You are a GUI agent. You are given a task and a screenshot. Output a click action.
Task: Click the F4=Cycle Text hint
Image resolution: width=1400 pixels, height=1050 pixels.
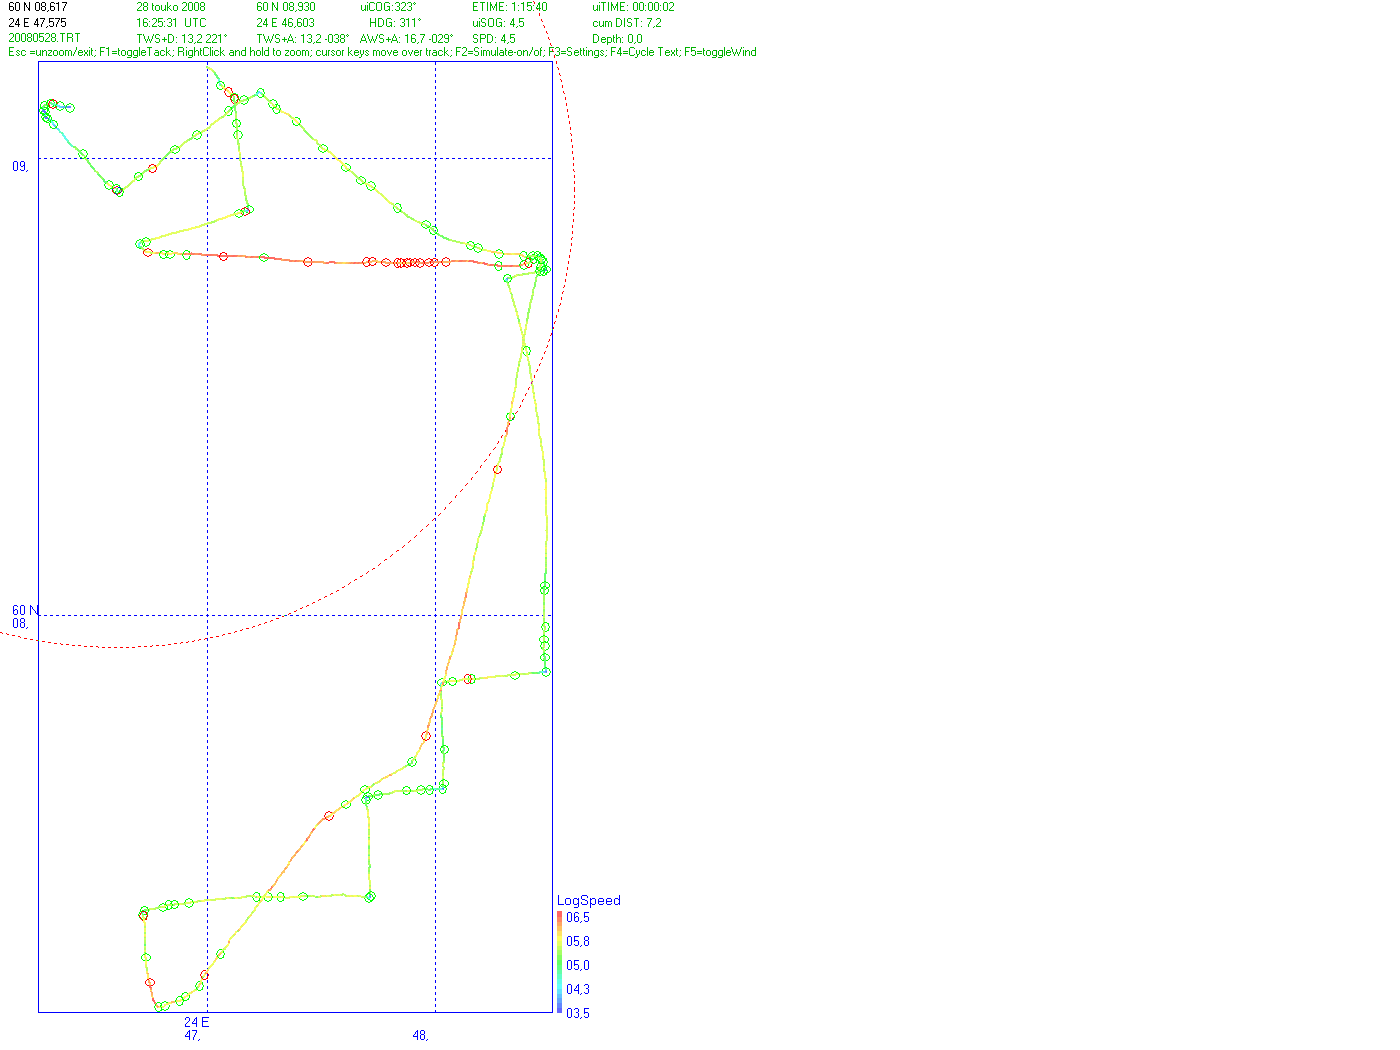point(645,52)
